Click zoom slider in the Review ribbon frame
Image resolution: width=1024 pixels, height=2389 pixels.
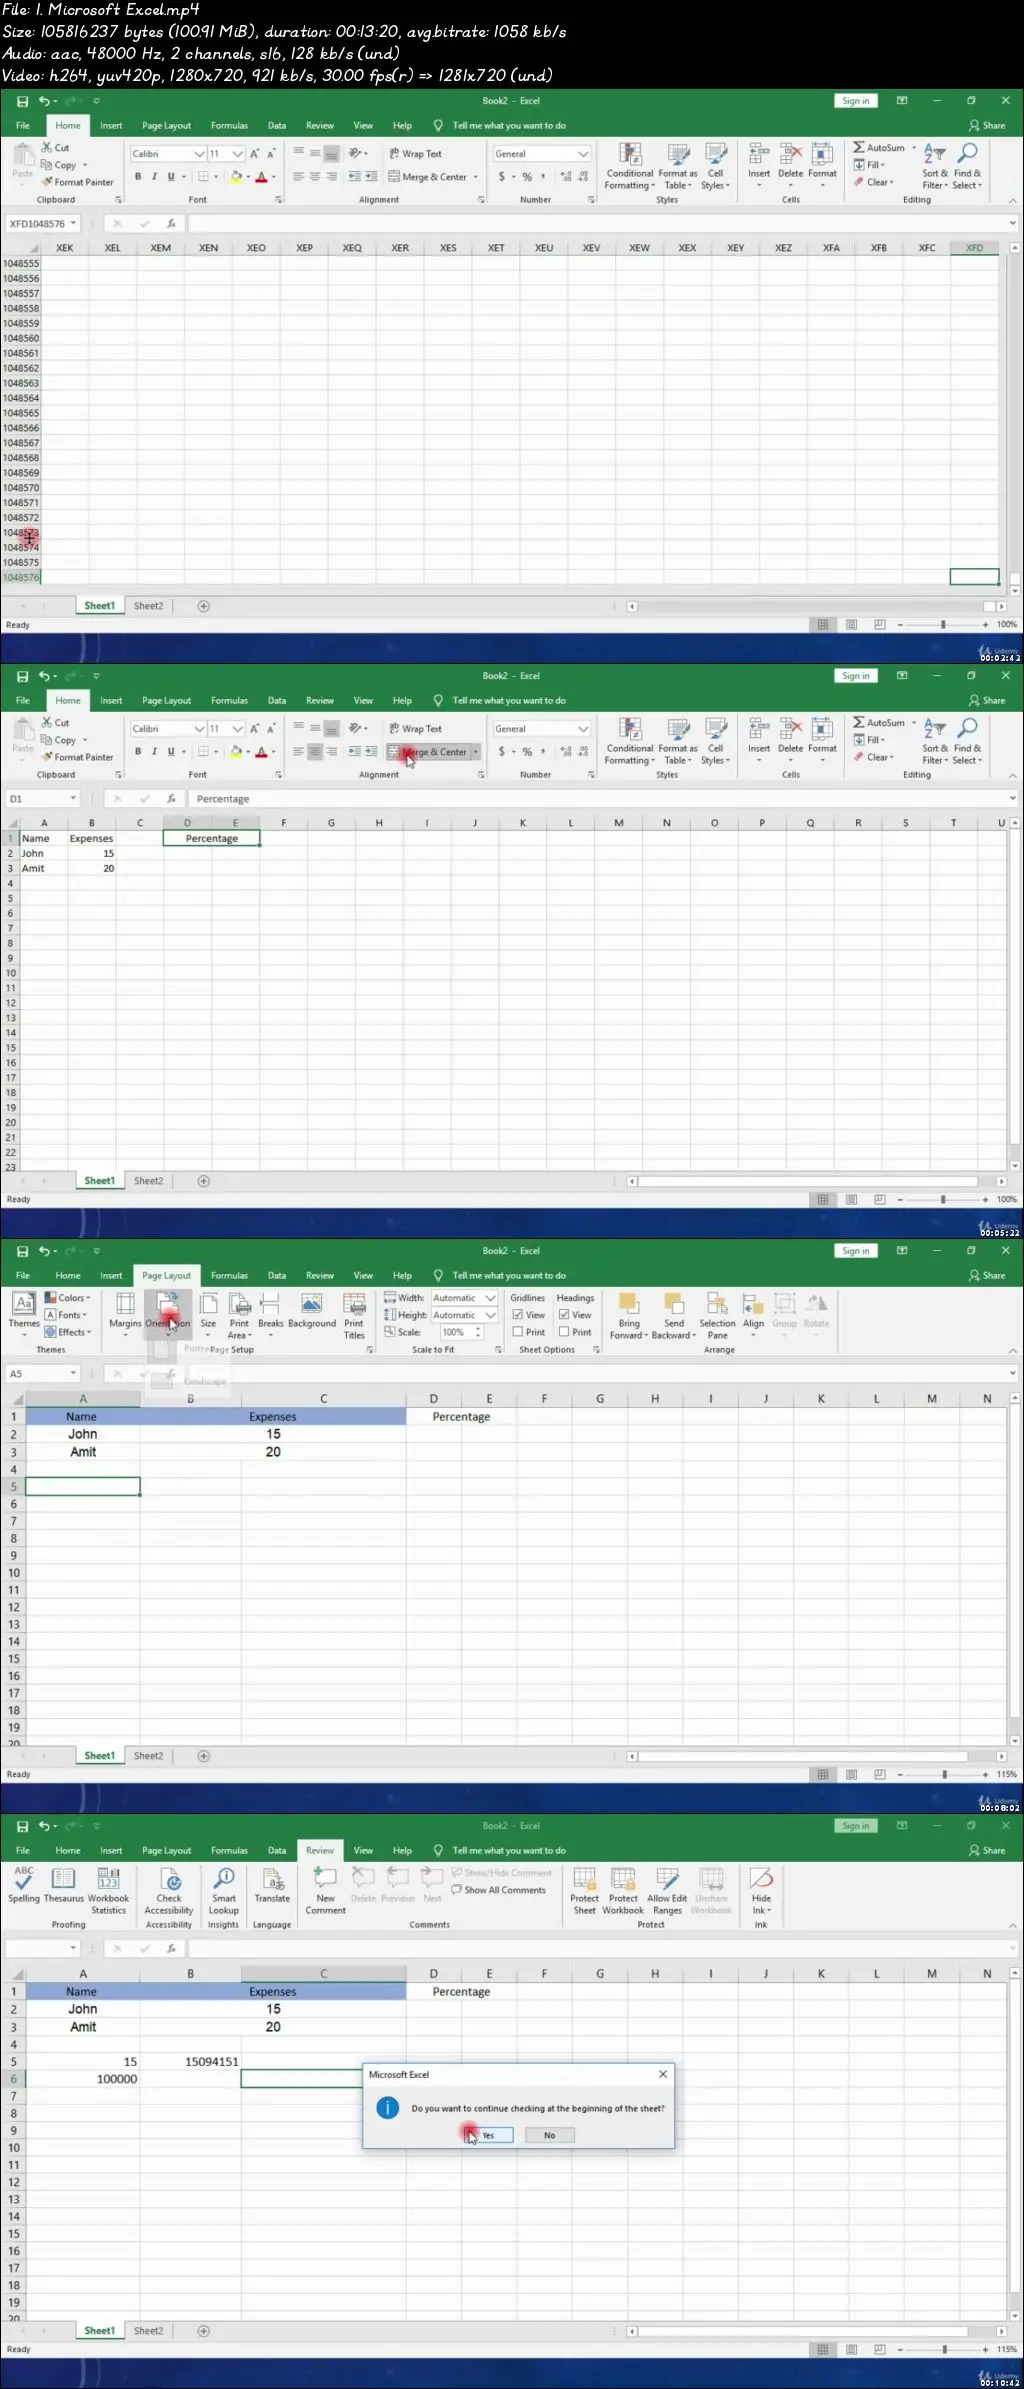point(944,2349)
